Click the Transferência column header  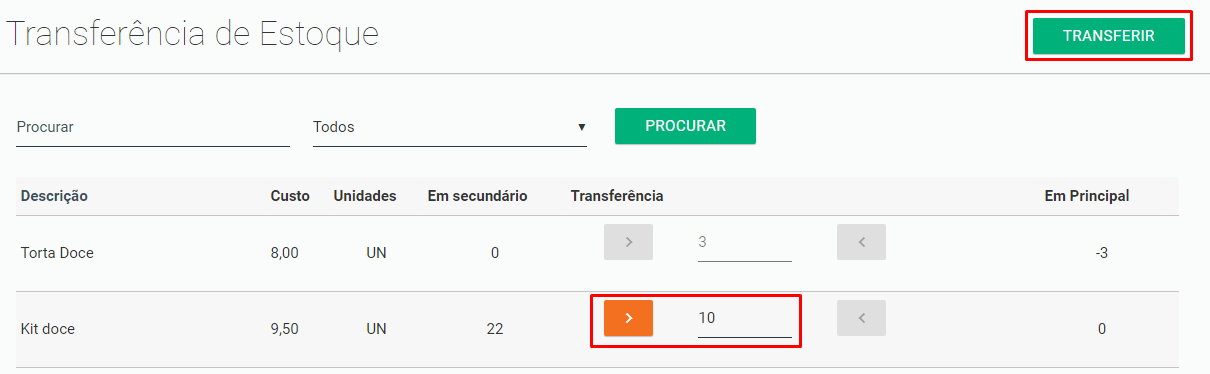coord(617,196)
